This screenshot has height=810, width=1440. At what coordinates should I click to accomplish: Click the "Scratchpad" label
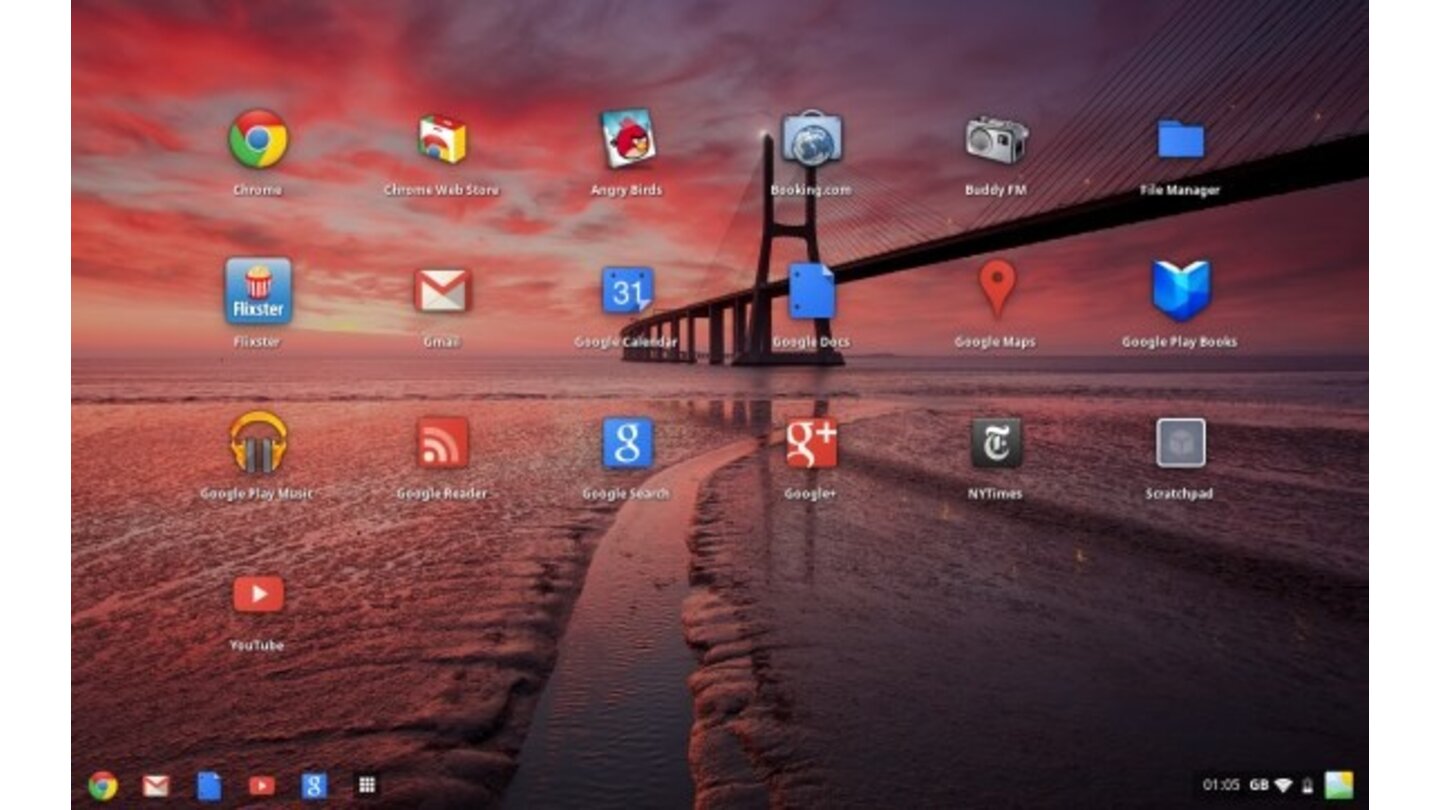[1180, 494]
